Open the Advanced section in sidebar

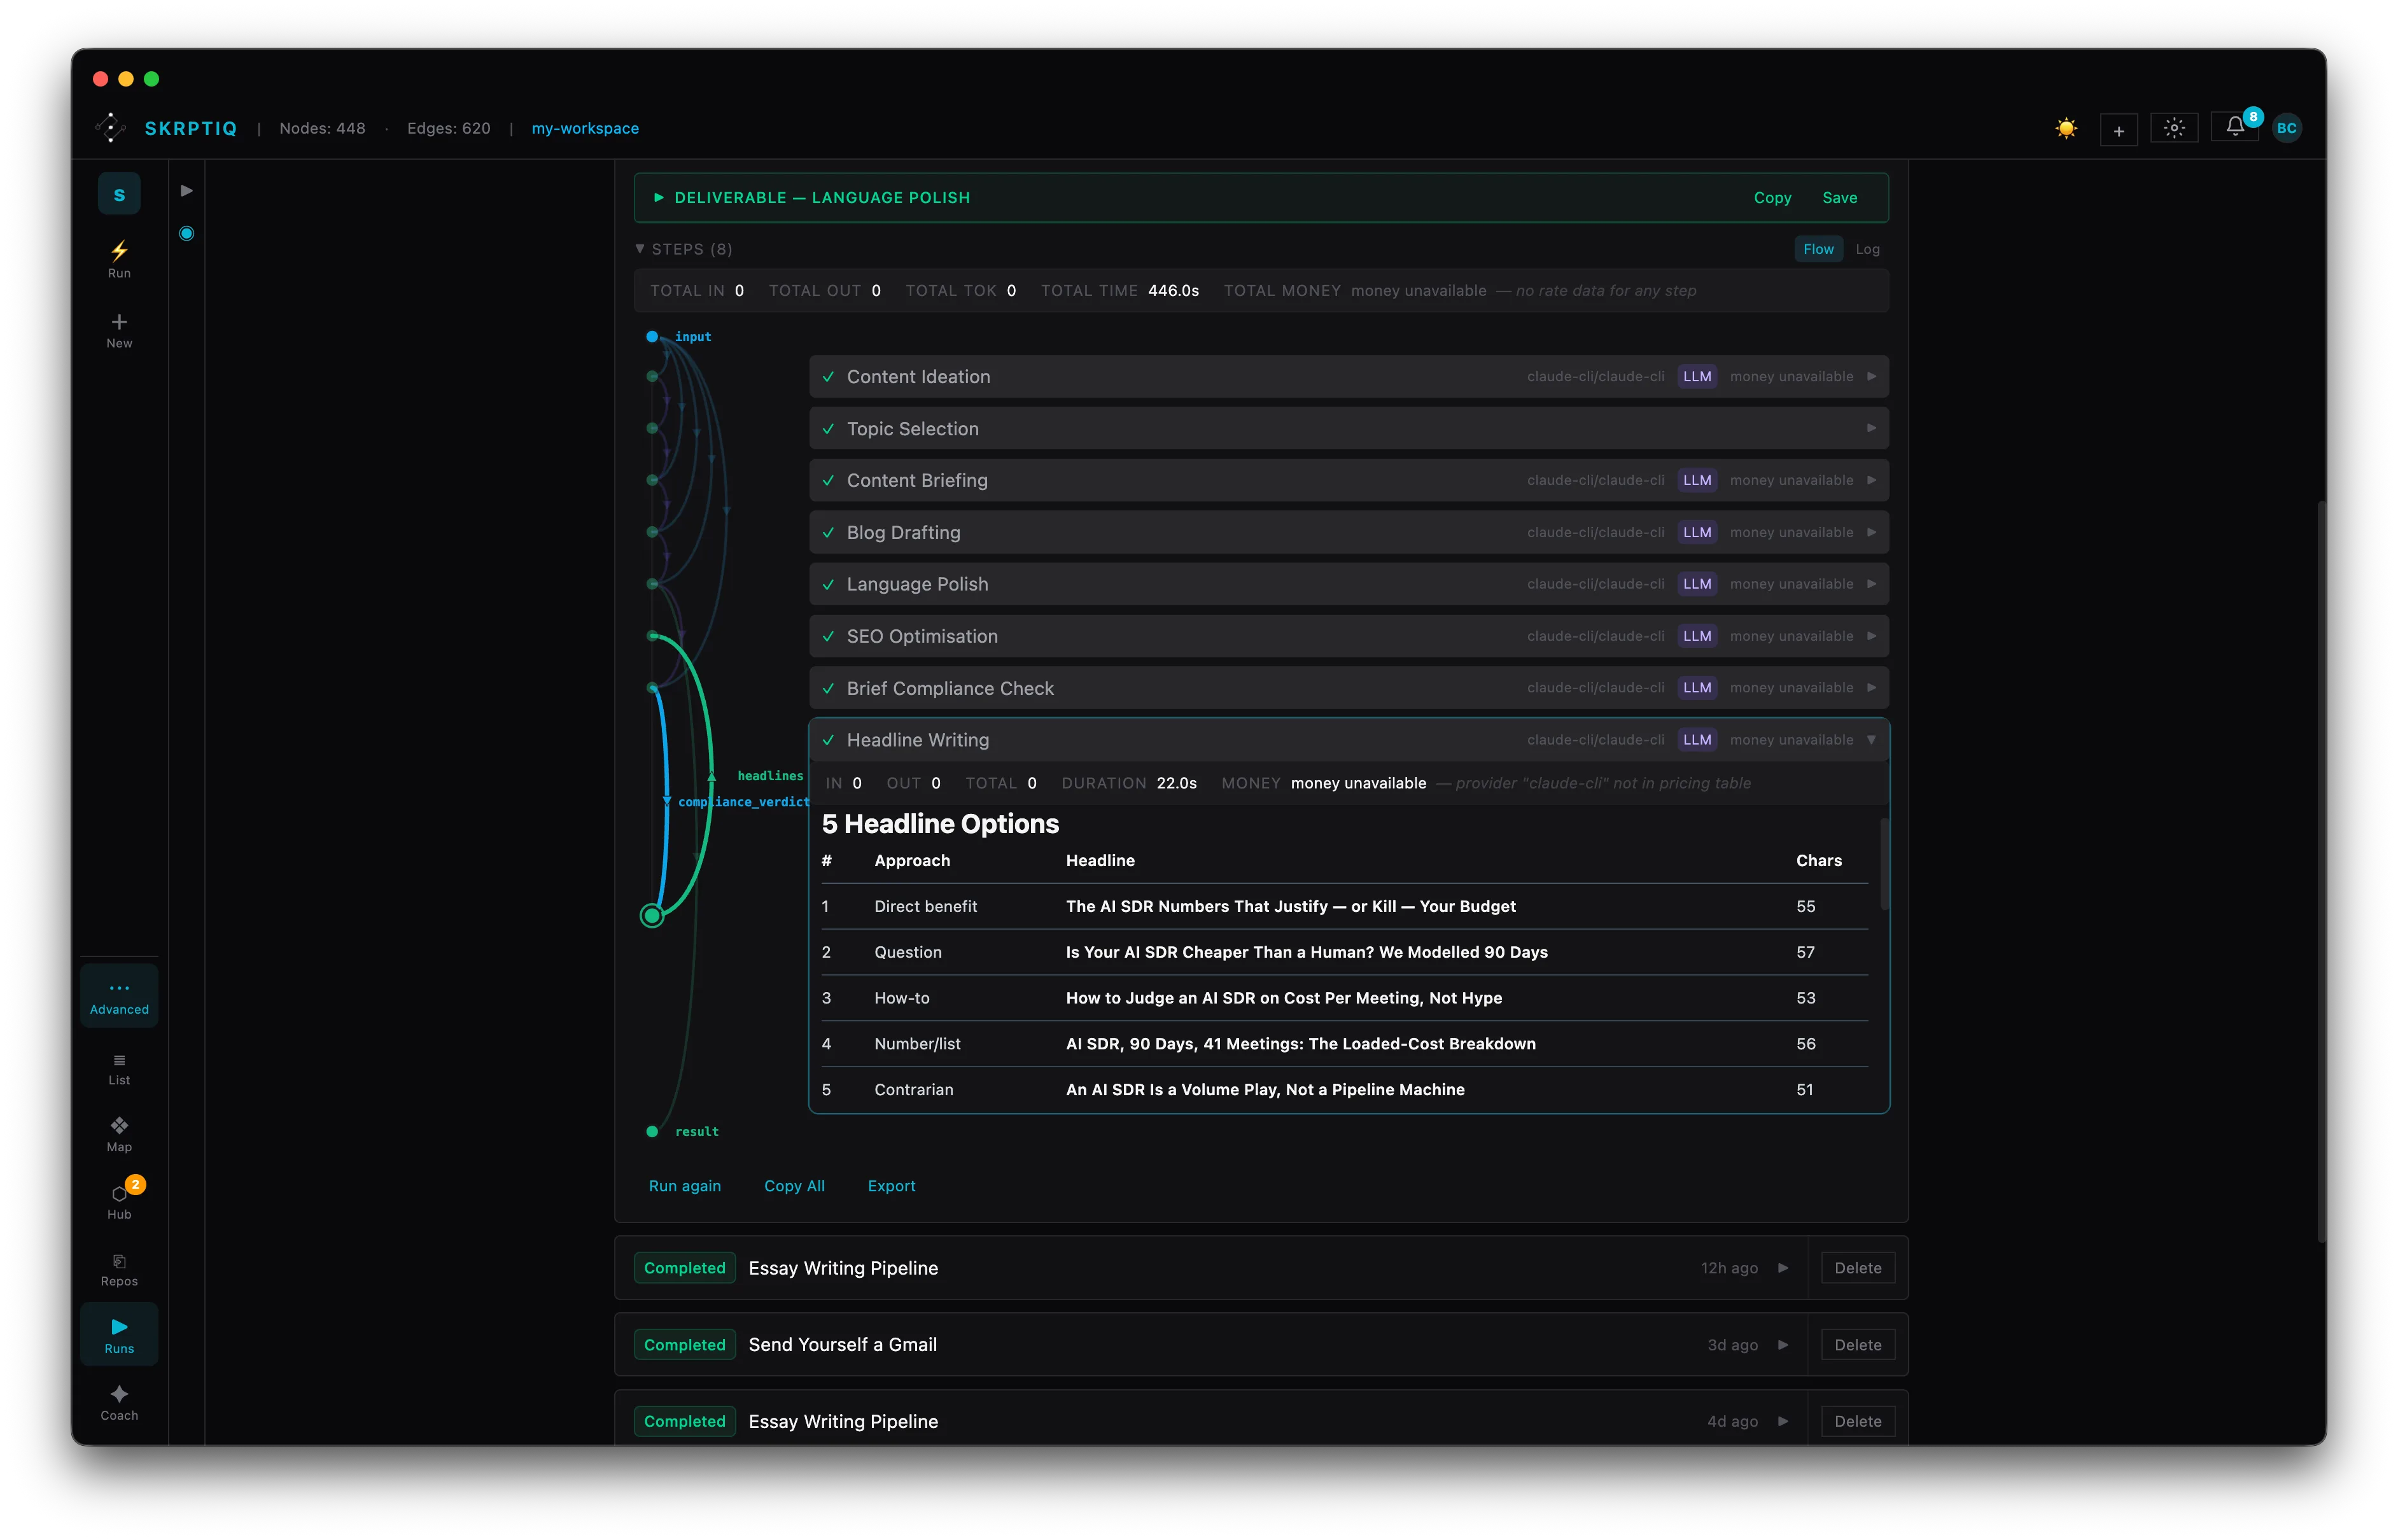pos(119,997)
